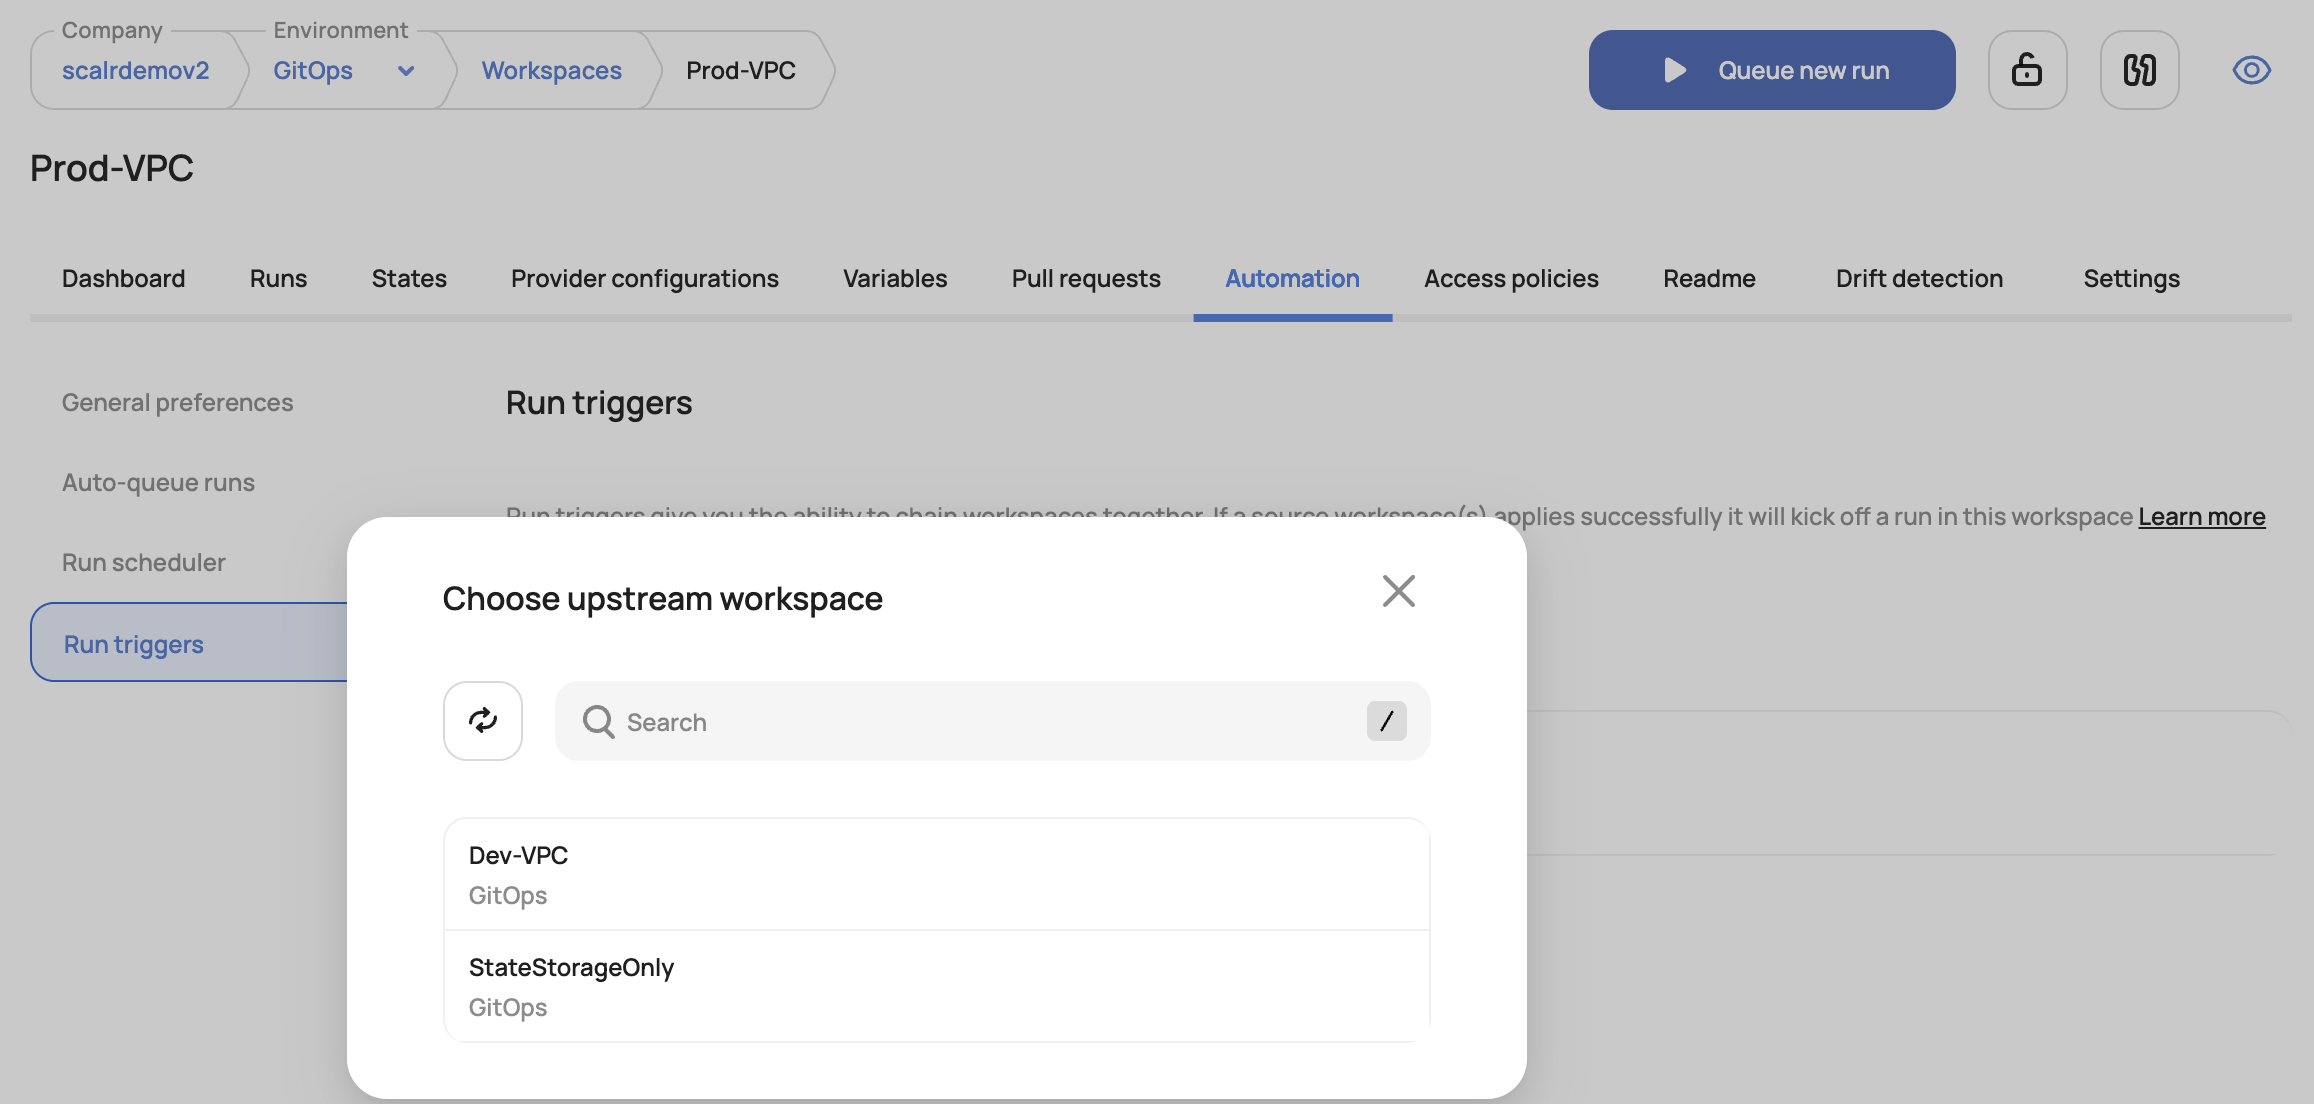Close the Choose upstream workspace dialog
This screenshot has width=2314, height=1104.
[x=1398, y=591]
